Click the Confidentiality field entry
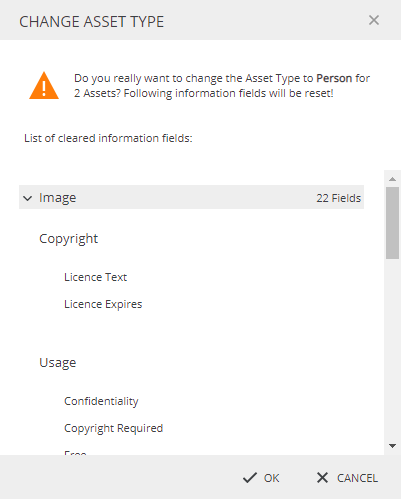The height and width of the screenshot is (499, 401). pos(101,401)
